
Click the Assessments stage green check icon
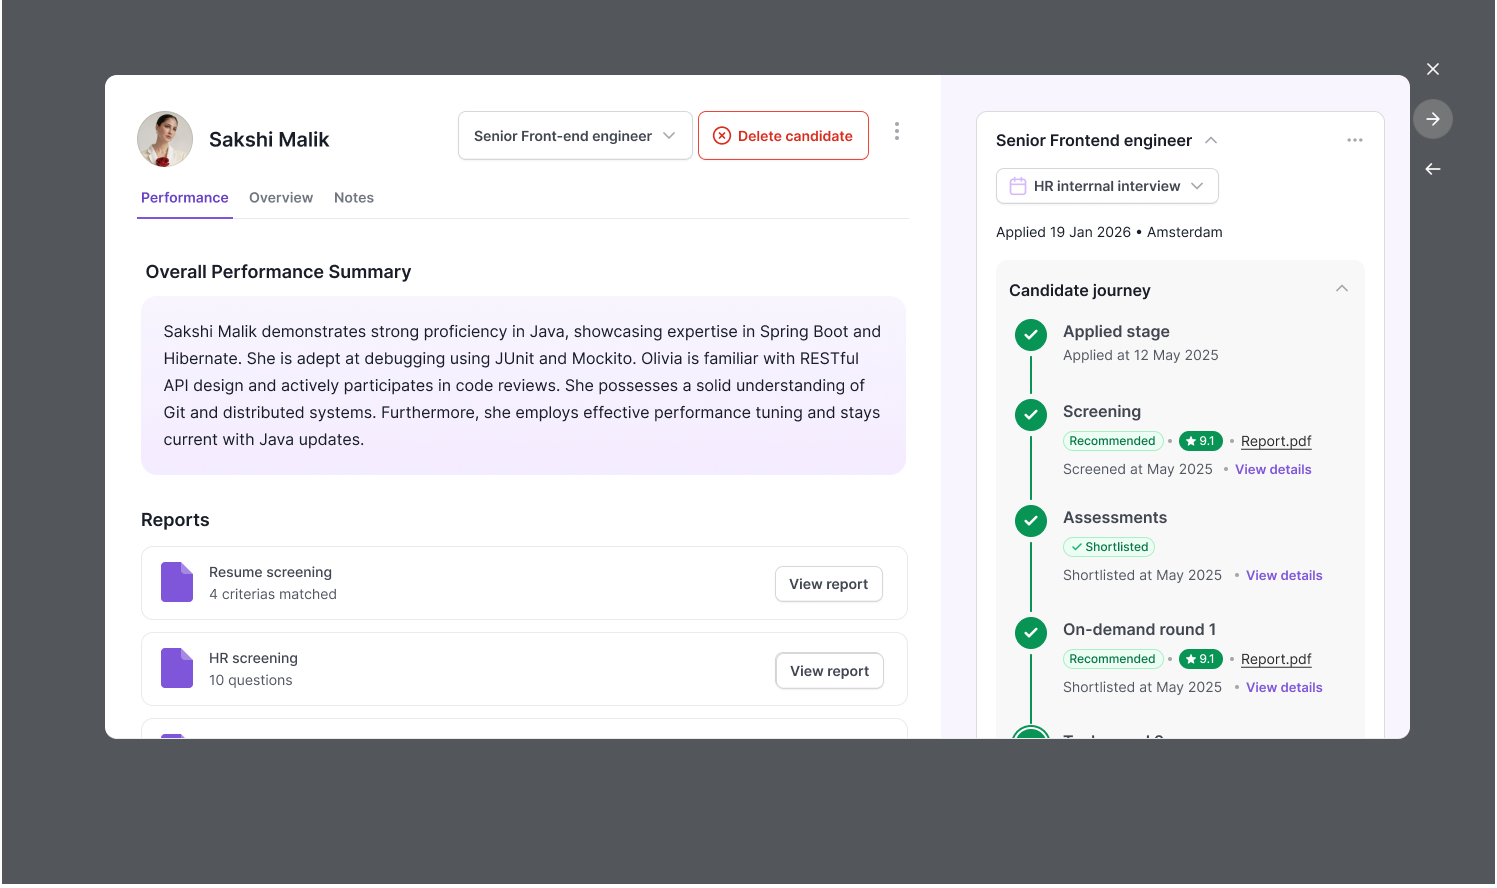(1031, 521)
